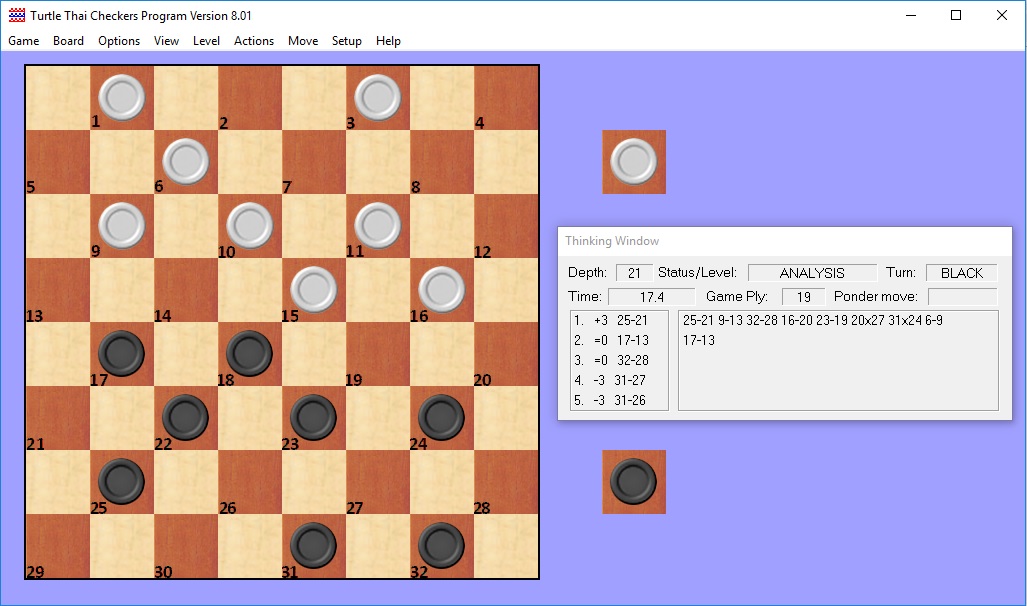Open the Game menu
Screen dimensions: 1027x606
click(23, 41)
